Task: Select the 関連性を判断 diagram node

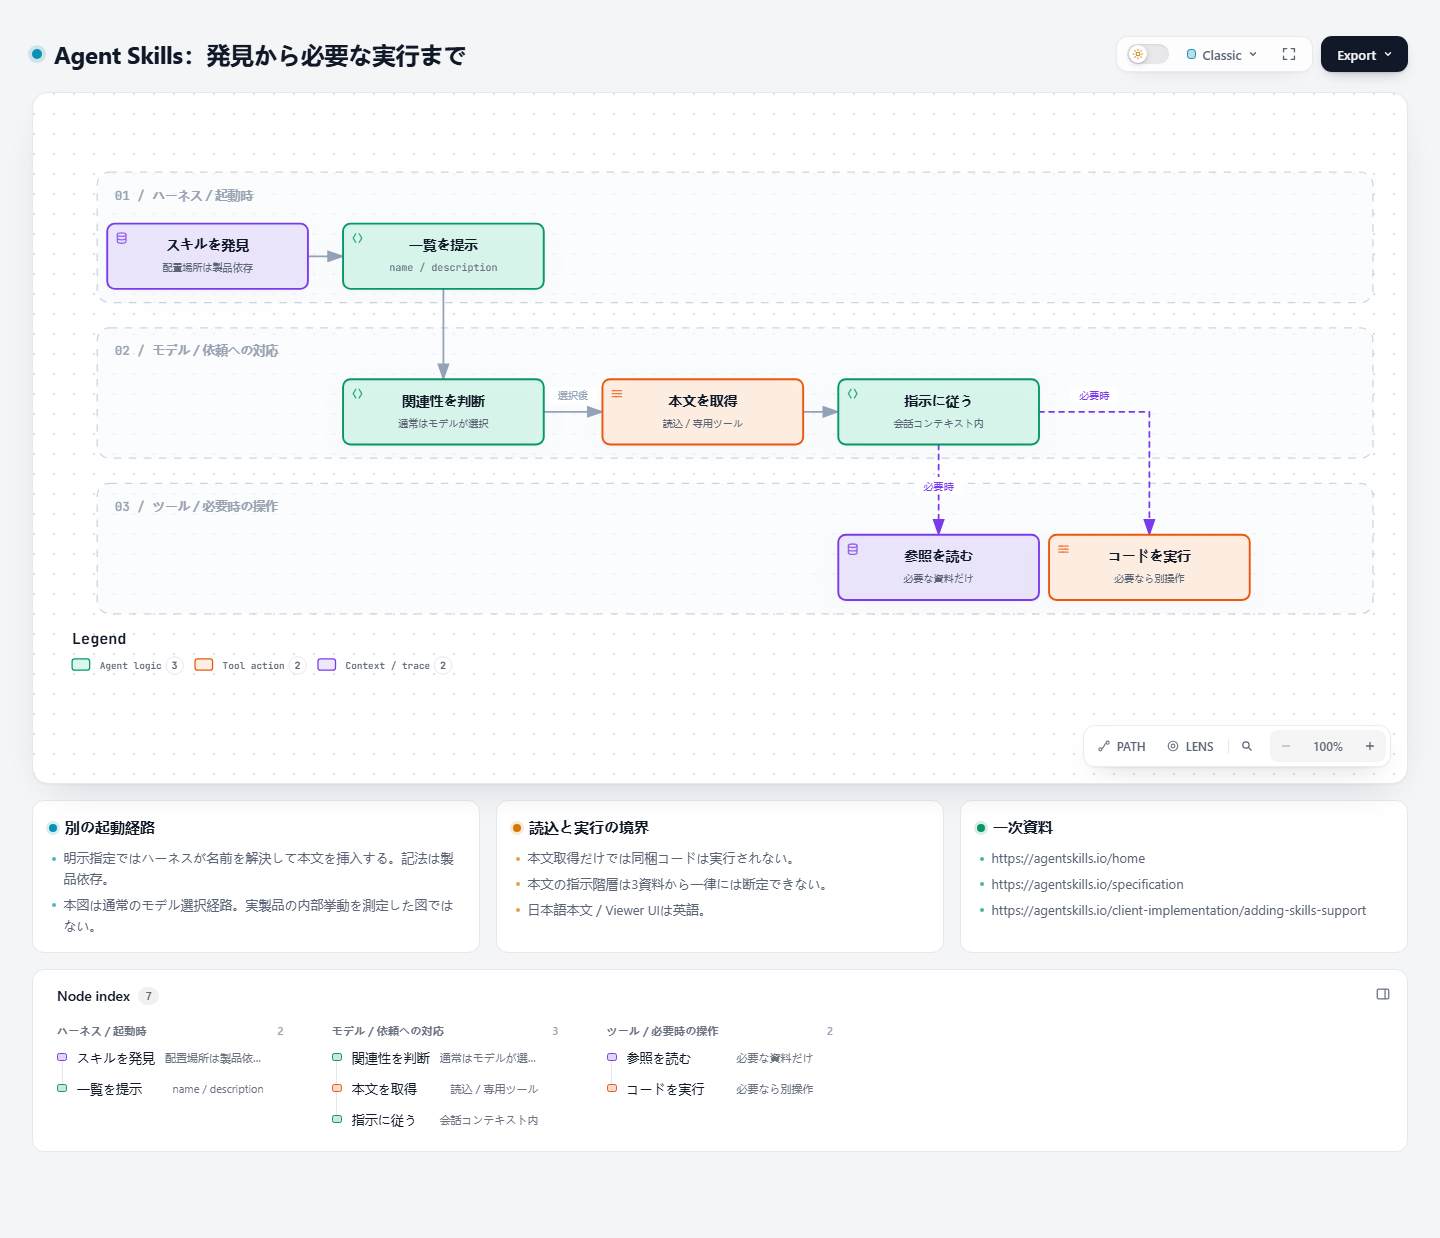Action: coord(443,412)
